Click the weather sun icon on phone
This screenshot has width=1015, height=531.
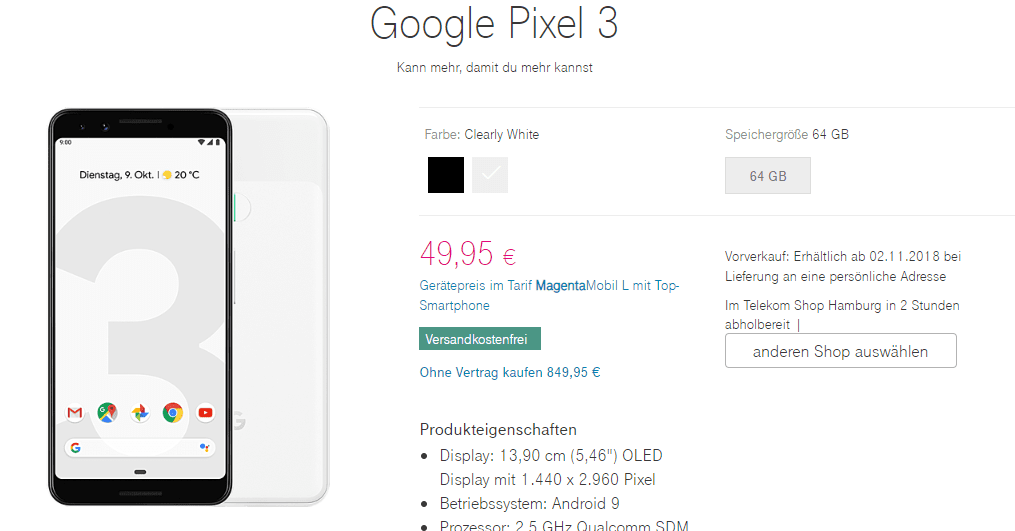[168, 175]
